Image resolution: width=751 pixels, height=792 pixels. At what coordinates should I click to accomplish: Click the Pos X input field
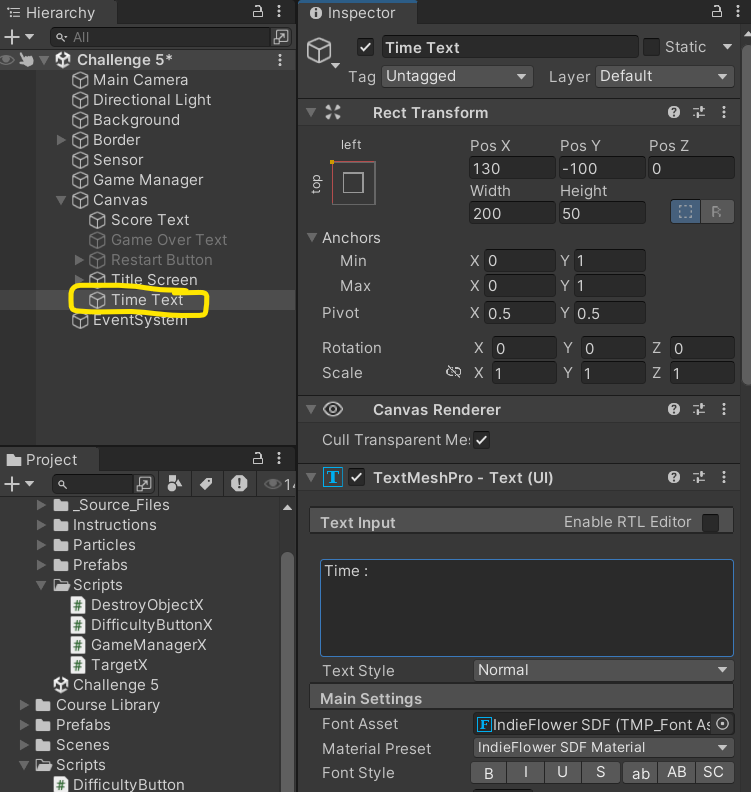(x=512, y=168)
